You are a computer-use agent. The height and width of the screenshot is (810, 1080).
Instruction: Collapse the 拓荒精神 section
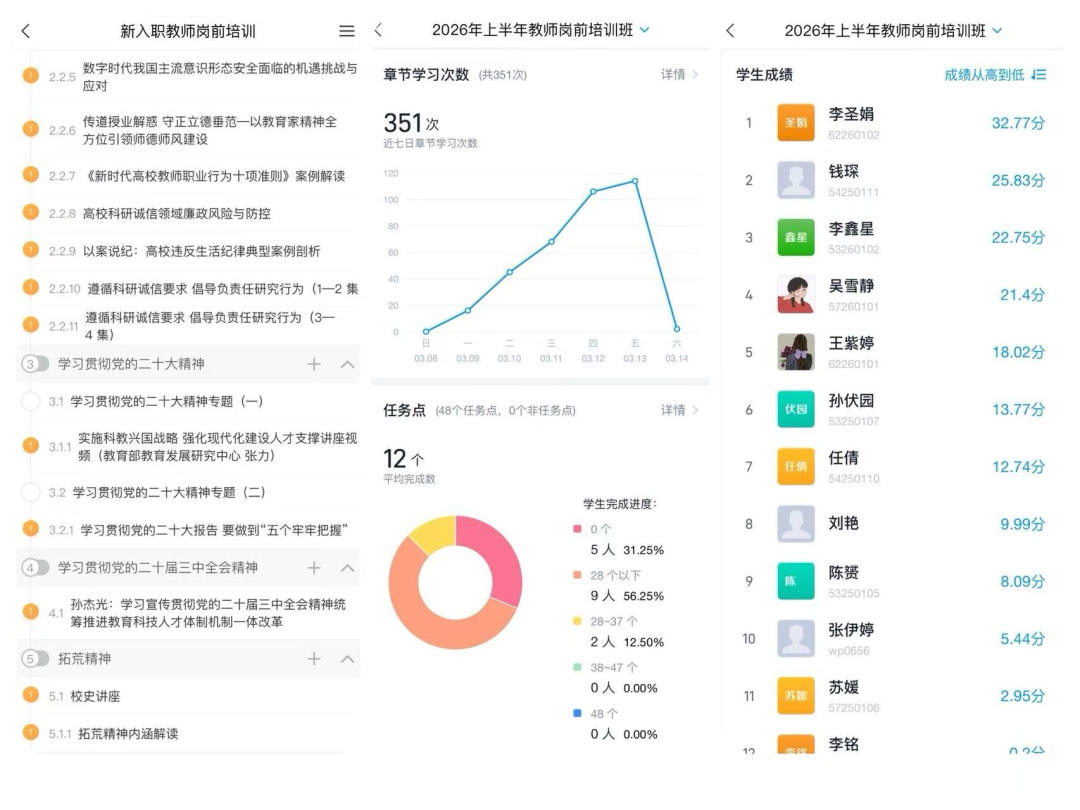tap(346, 658)
